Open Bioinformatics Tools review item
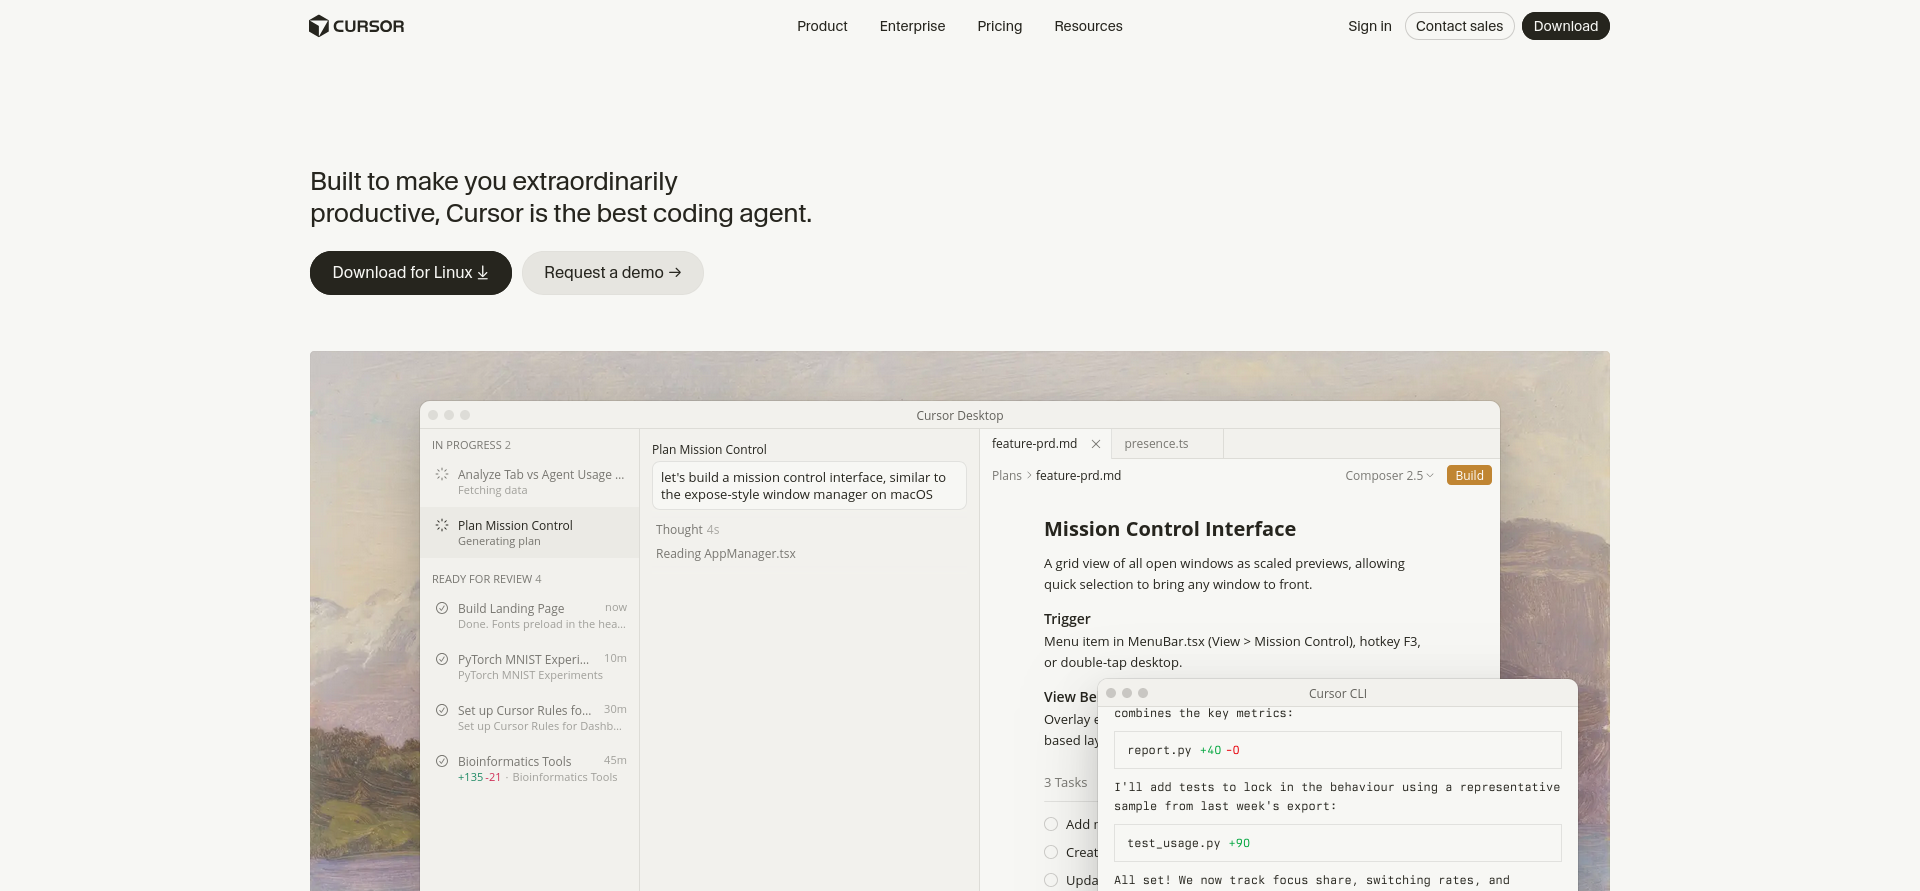The width and height of the screenshot is (1920, 891). pos(530,769)
